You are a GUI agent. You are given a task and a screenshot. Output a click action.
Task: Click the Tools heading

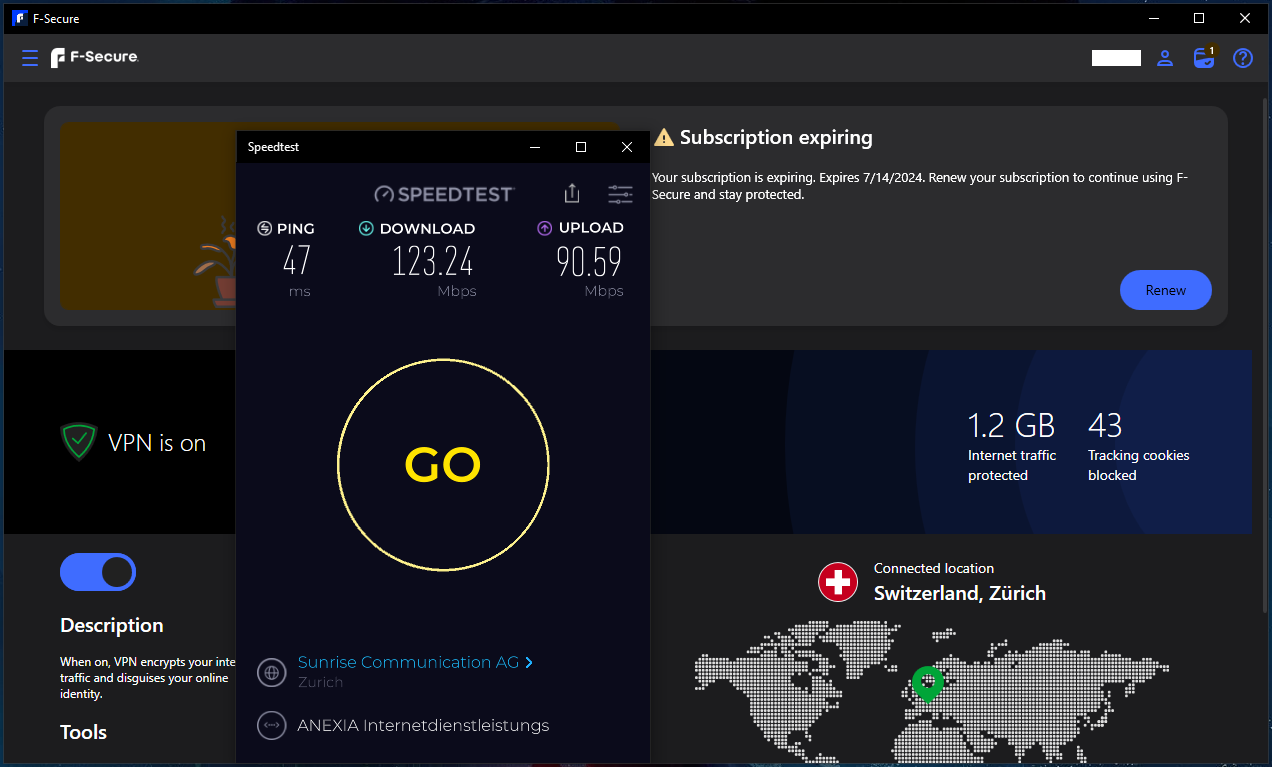[x=83, y=732]
